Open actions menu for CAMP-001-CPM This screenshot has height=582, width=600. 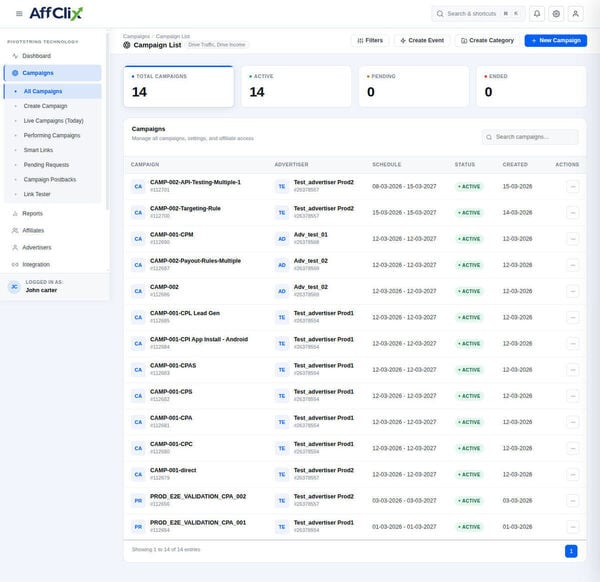(x=572, y=239)
